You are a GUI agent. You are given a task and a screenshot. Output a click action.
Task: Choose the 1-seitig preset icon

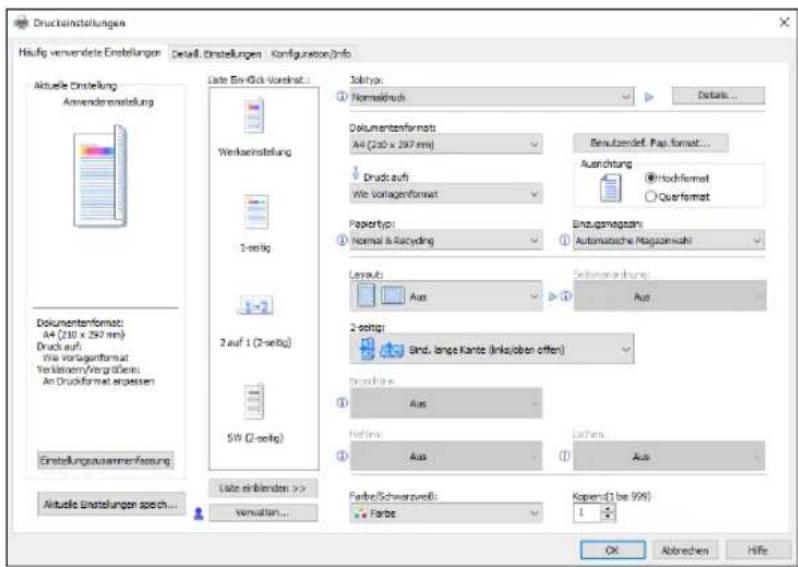[x=256, y=211]
